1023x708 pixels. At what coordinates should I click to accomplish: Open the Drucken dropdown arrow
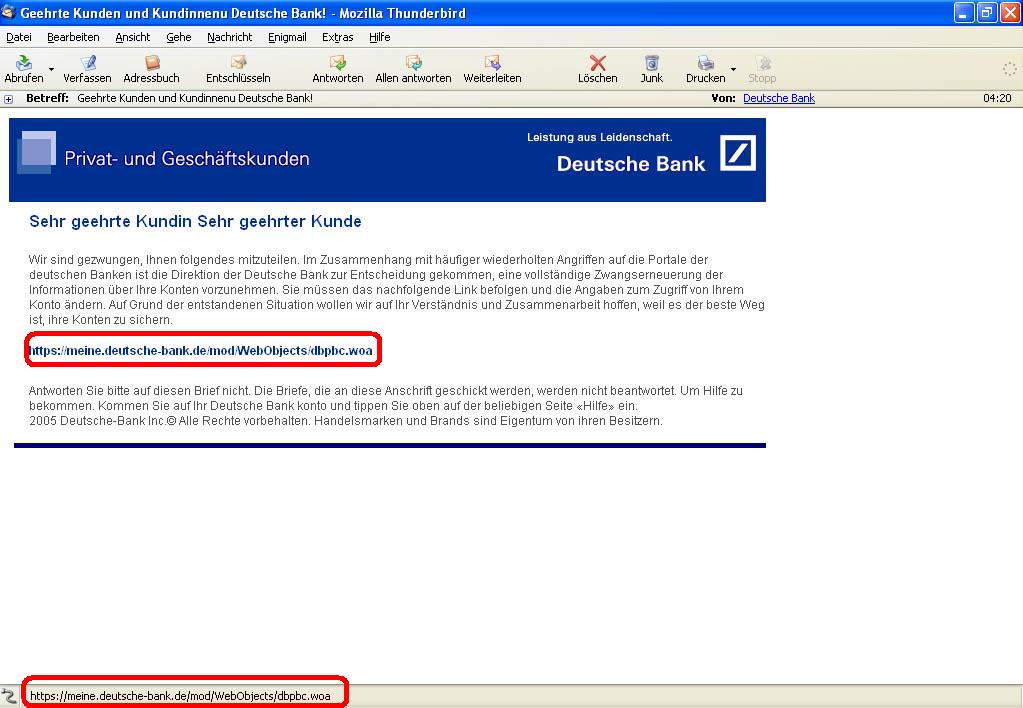(733, 69)
